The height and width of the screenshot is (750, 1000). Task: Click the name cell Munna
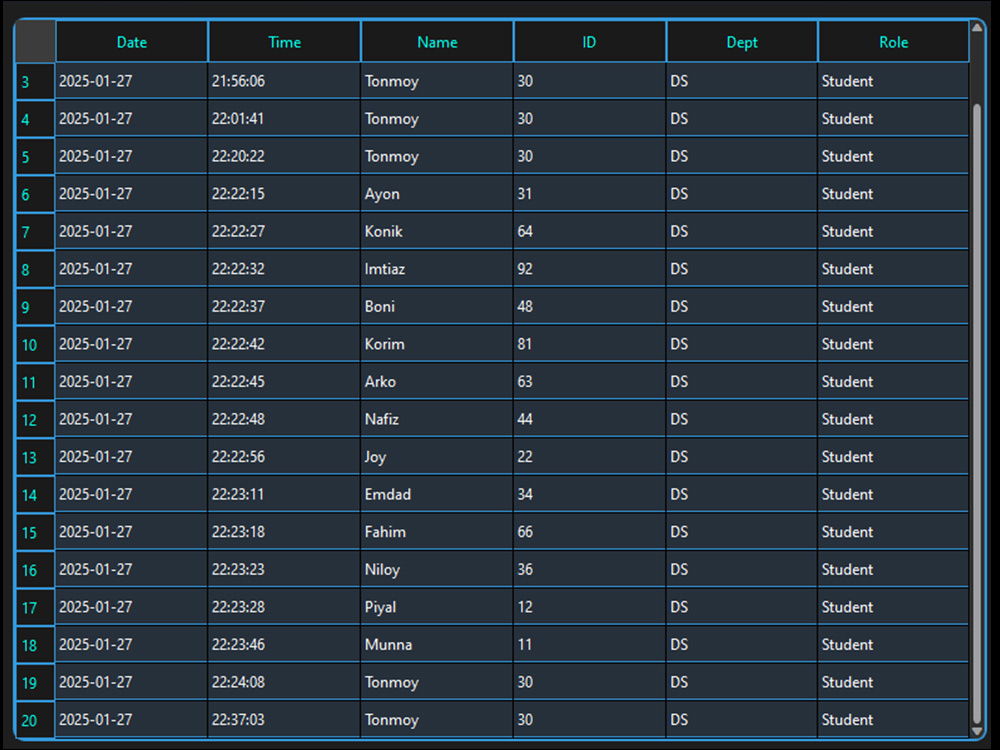437,645
